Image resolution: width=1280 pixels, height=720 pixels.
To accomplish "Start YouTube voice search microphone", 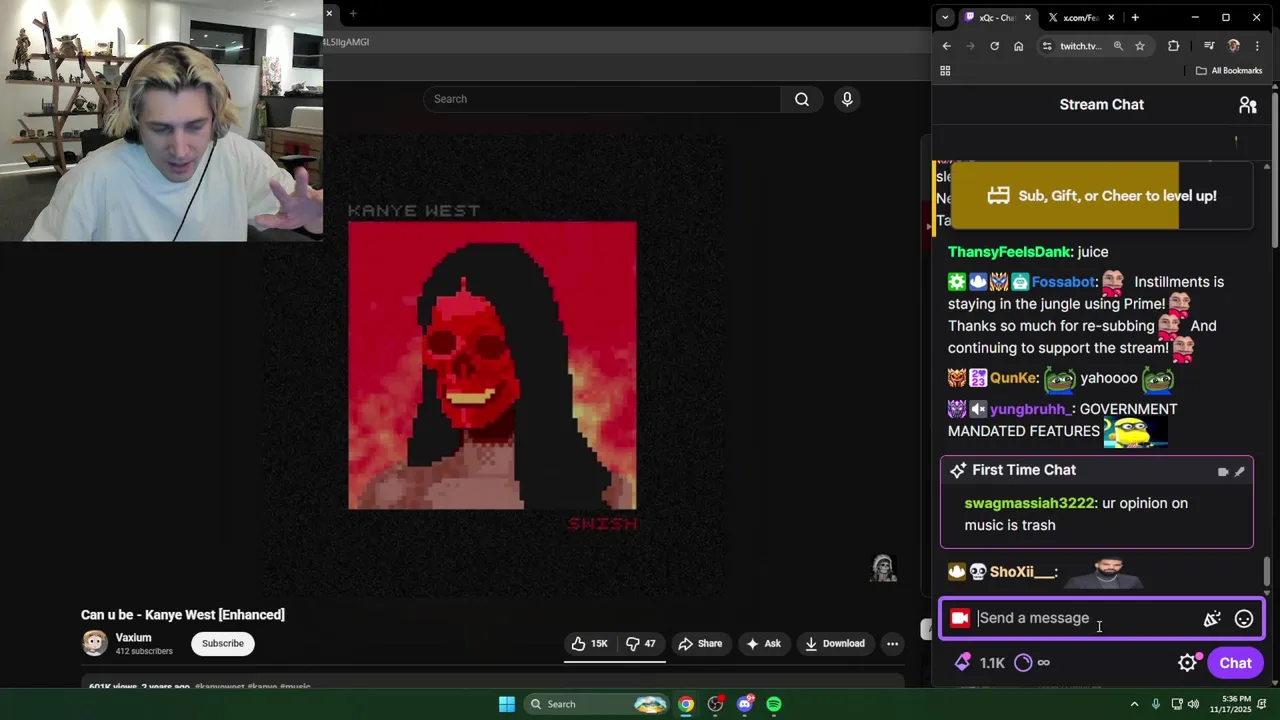I will coord(847,99).
